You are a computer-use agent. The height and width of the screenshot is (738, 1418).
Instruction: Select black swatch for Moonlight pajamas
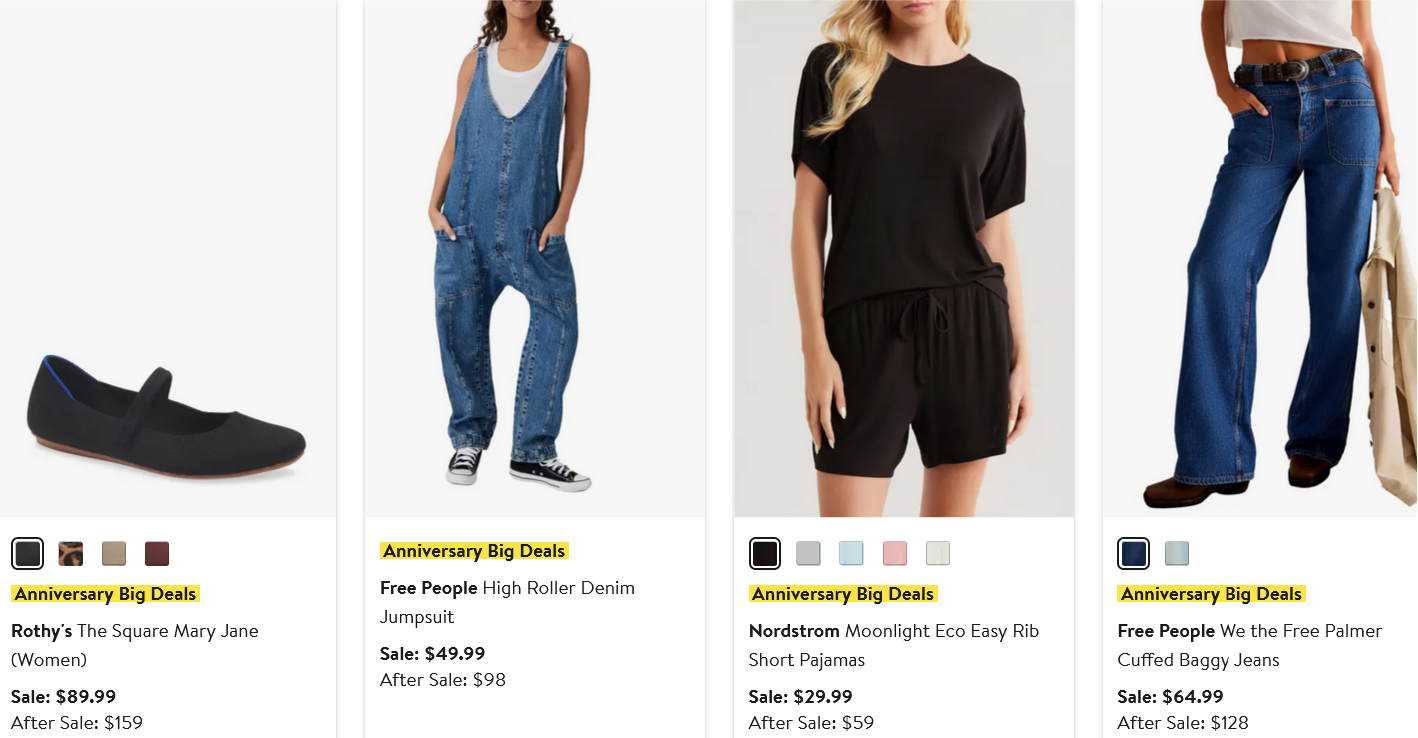[765, 553]
